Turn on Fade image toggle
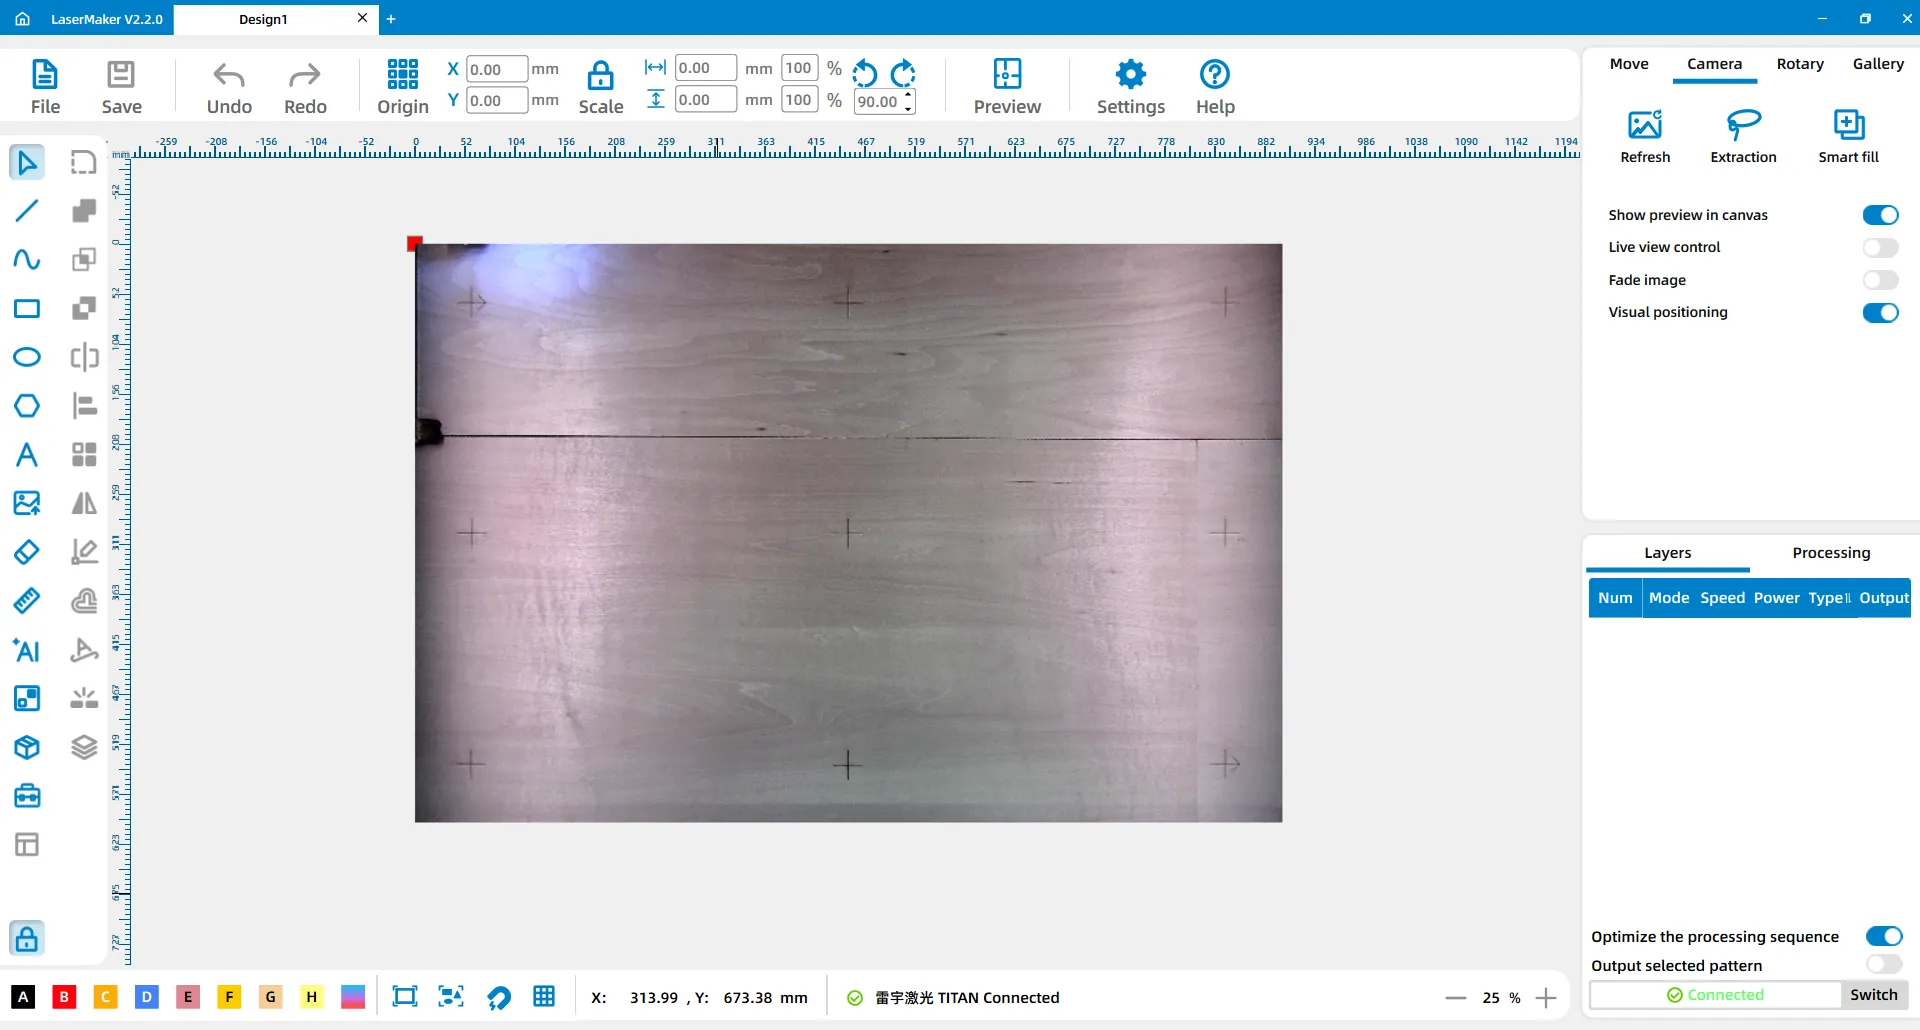Viewport: 1920px width, 1030px height. (x=1880, y=281)
